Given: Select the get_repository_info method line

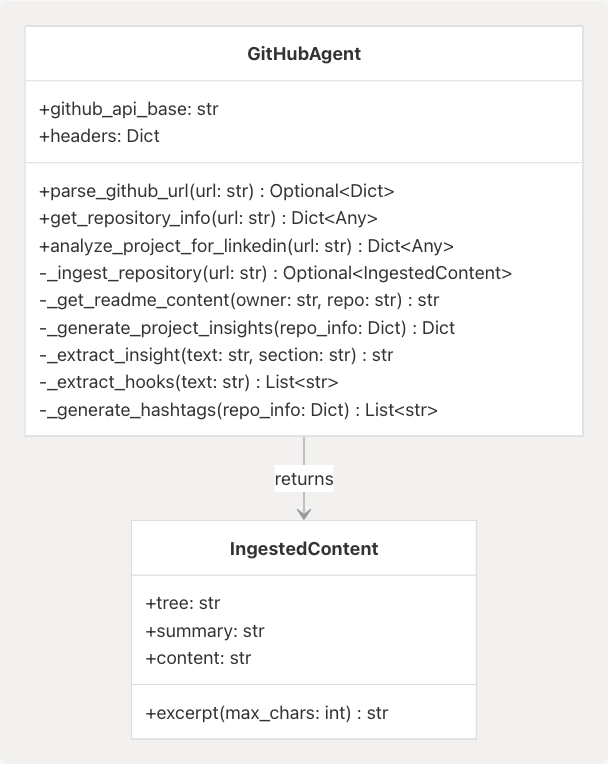Looking at the screenshot, I should [208, 218].
